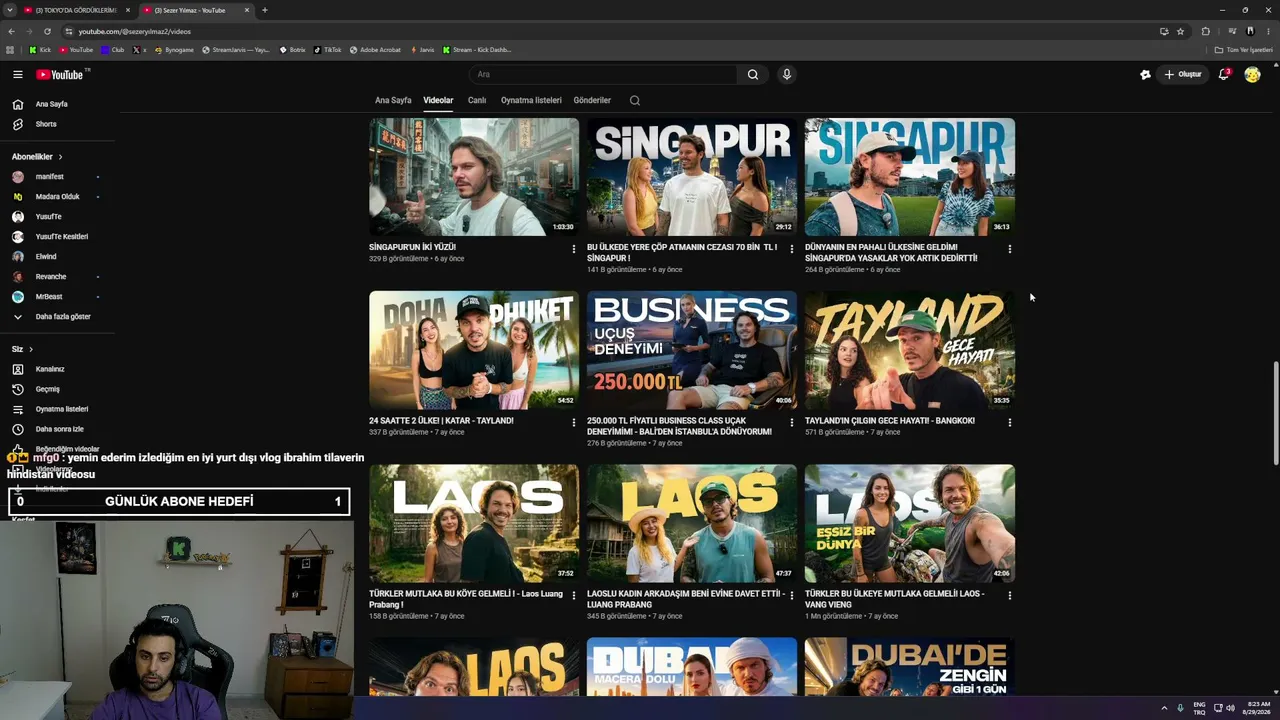Search within channel using magnifier icon
1280x720 pixels.
tap(635, 100)
